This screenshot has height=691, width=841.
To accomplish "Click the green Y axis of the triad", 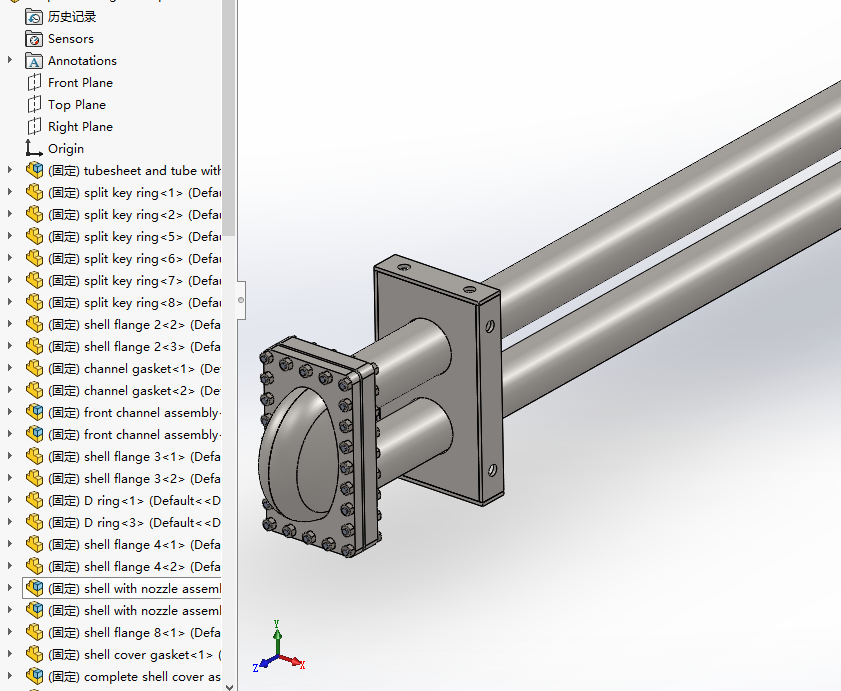I will 277,638.
